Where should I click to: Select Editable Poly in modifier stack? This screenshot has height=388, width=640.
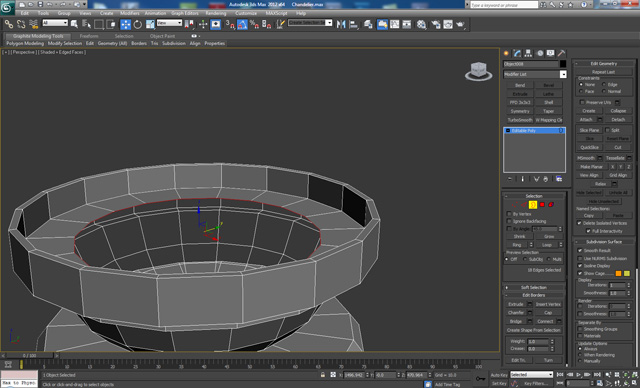click(x=534, y=131)
